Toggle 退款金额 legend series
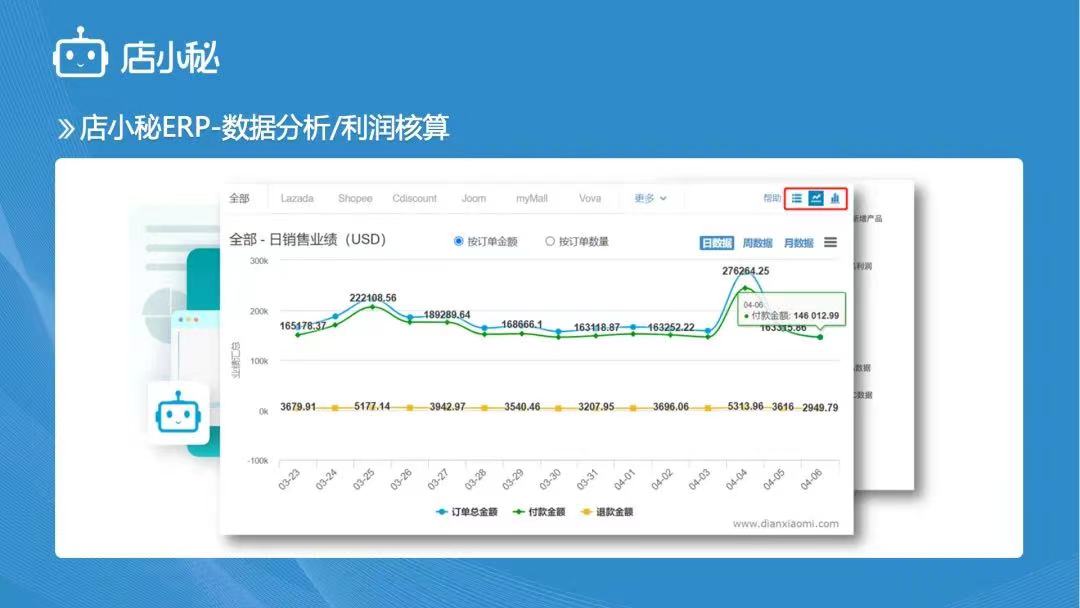 [607, 512]
